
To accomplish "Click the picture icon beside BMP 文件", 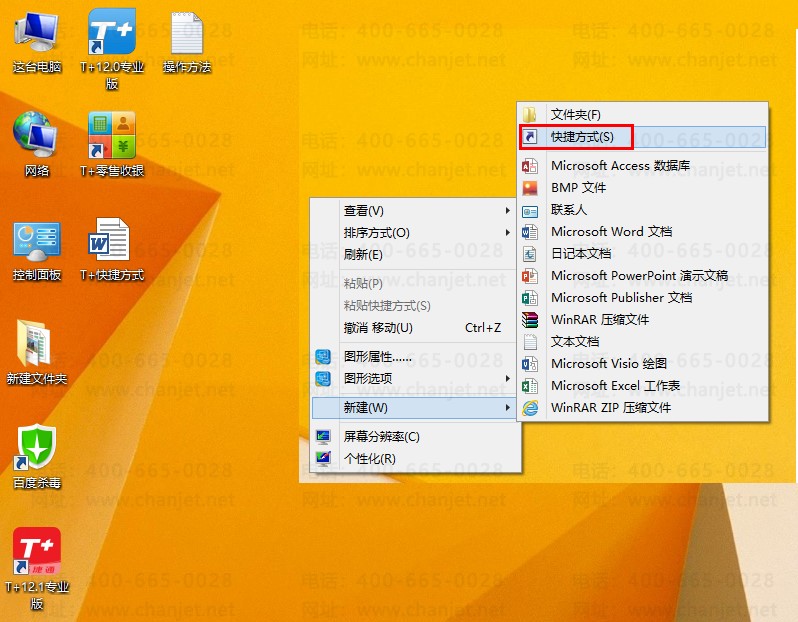I will pyautogui.click(x=530, y=188).
